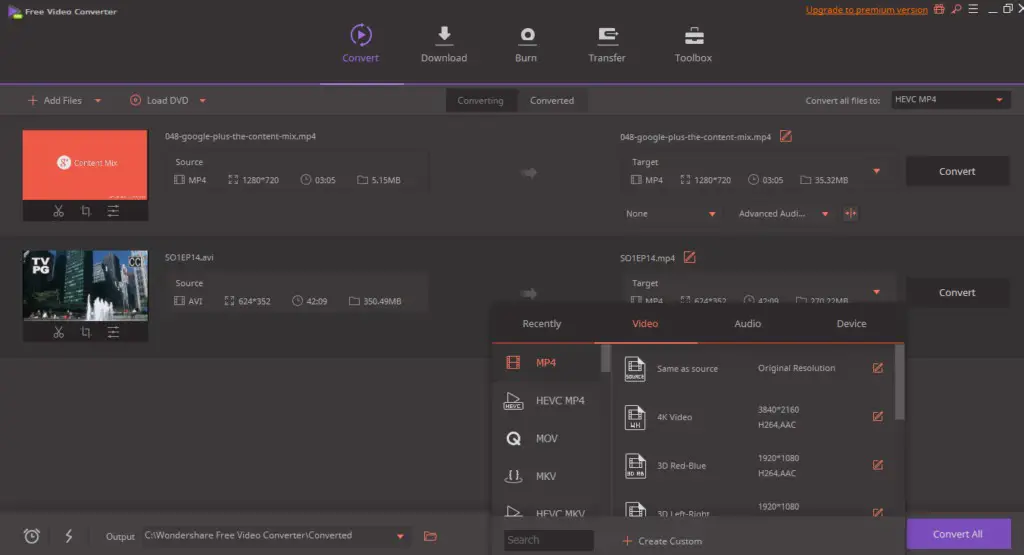Viewport: 1024px width, 555px height.
Task: Select the Recently format tab
Action: pyautogui.click(x=541, y=324)
